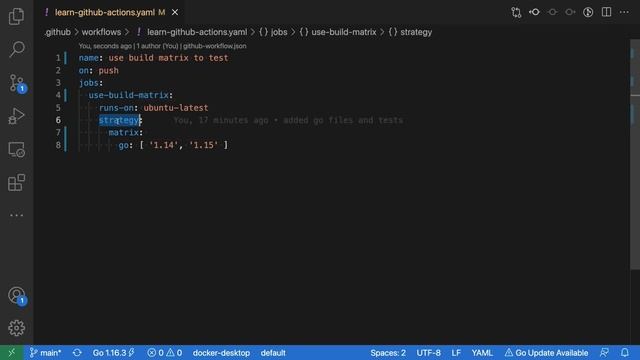Click the .github breadcrumb

click(57, 32)
